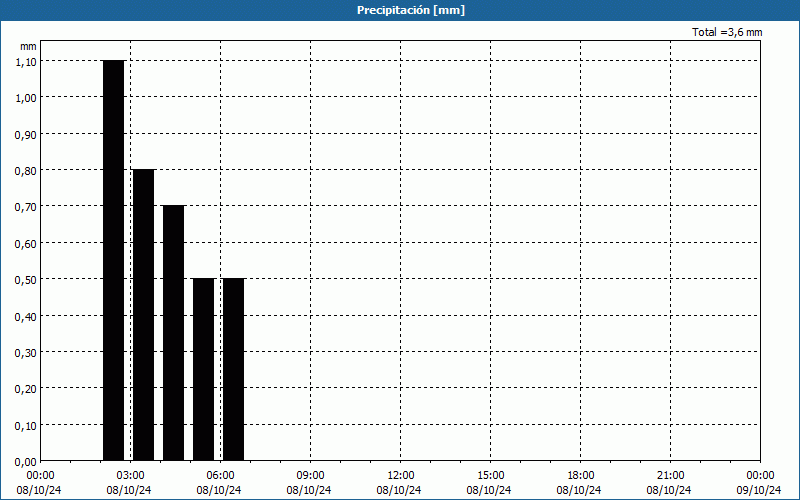Click the 'Precipitación [mm]' title
Viewport: 800px width, 500px height.
(411, 10)
